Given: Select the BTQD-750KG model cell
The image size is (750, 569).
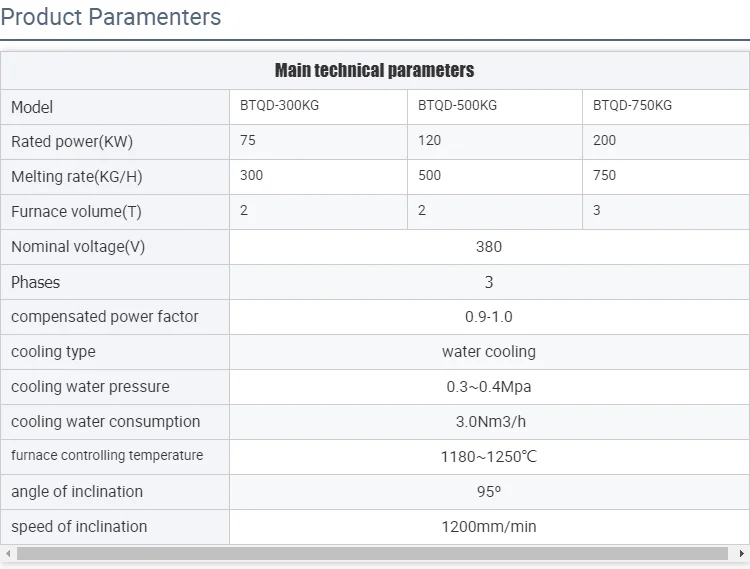Looking at the screenshot, I should (x=632, y=106).
